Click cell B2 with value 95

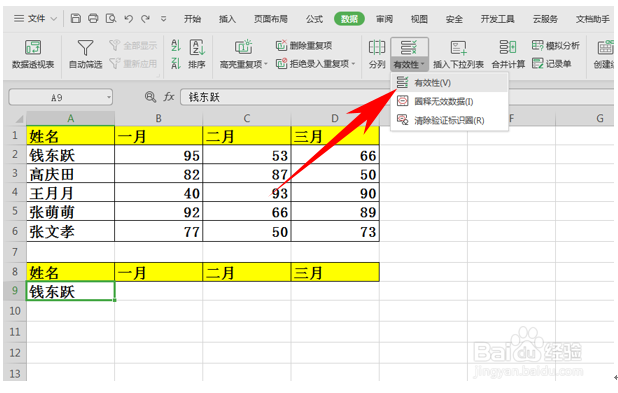pyautogui.click(x=158, y=155)
